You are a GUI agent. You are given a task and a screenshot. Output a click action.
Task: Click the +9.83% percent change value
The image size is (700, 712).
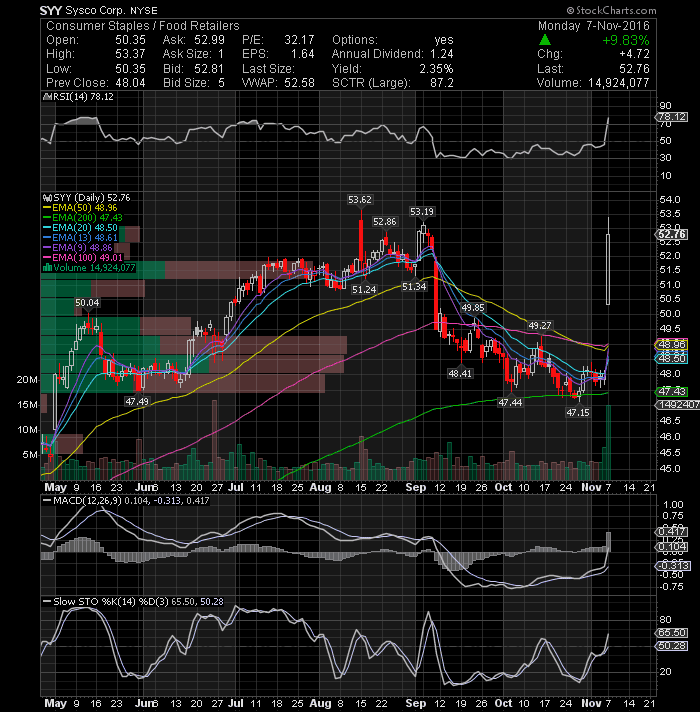[626, 40]
